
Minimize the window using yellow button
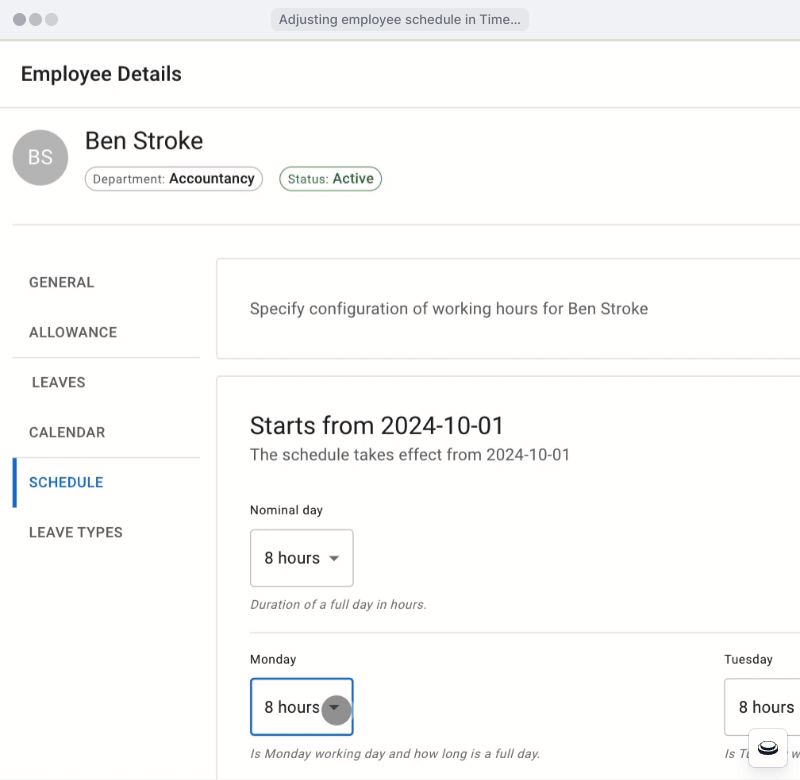[x=36, y=20]
